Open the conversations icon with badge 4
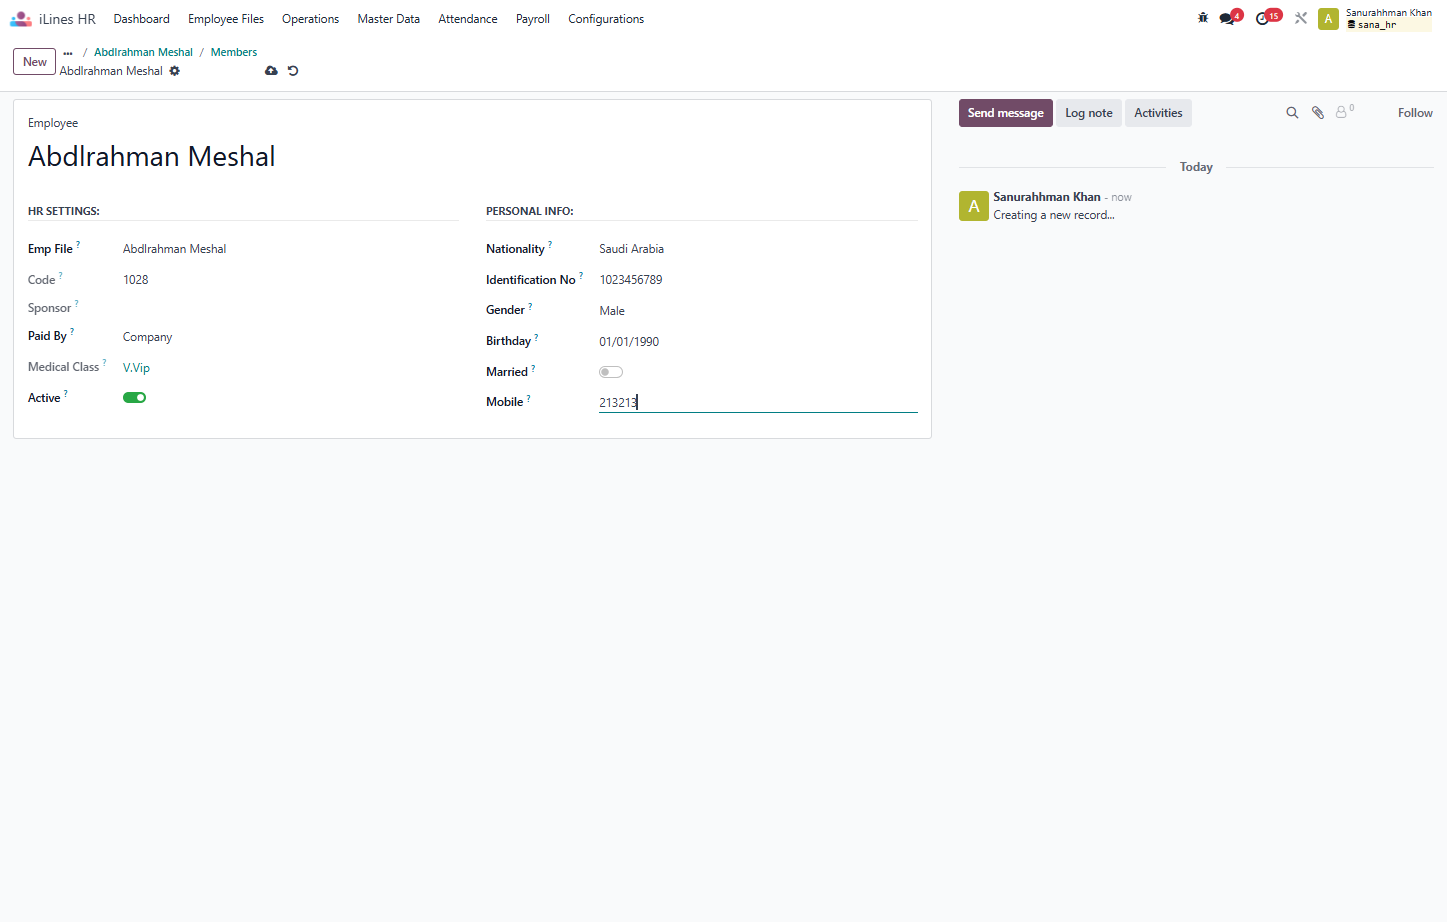This screenshot has height=922, width=1447. (x=1228, y=18)
